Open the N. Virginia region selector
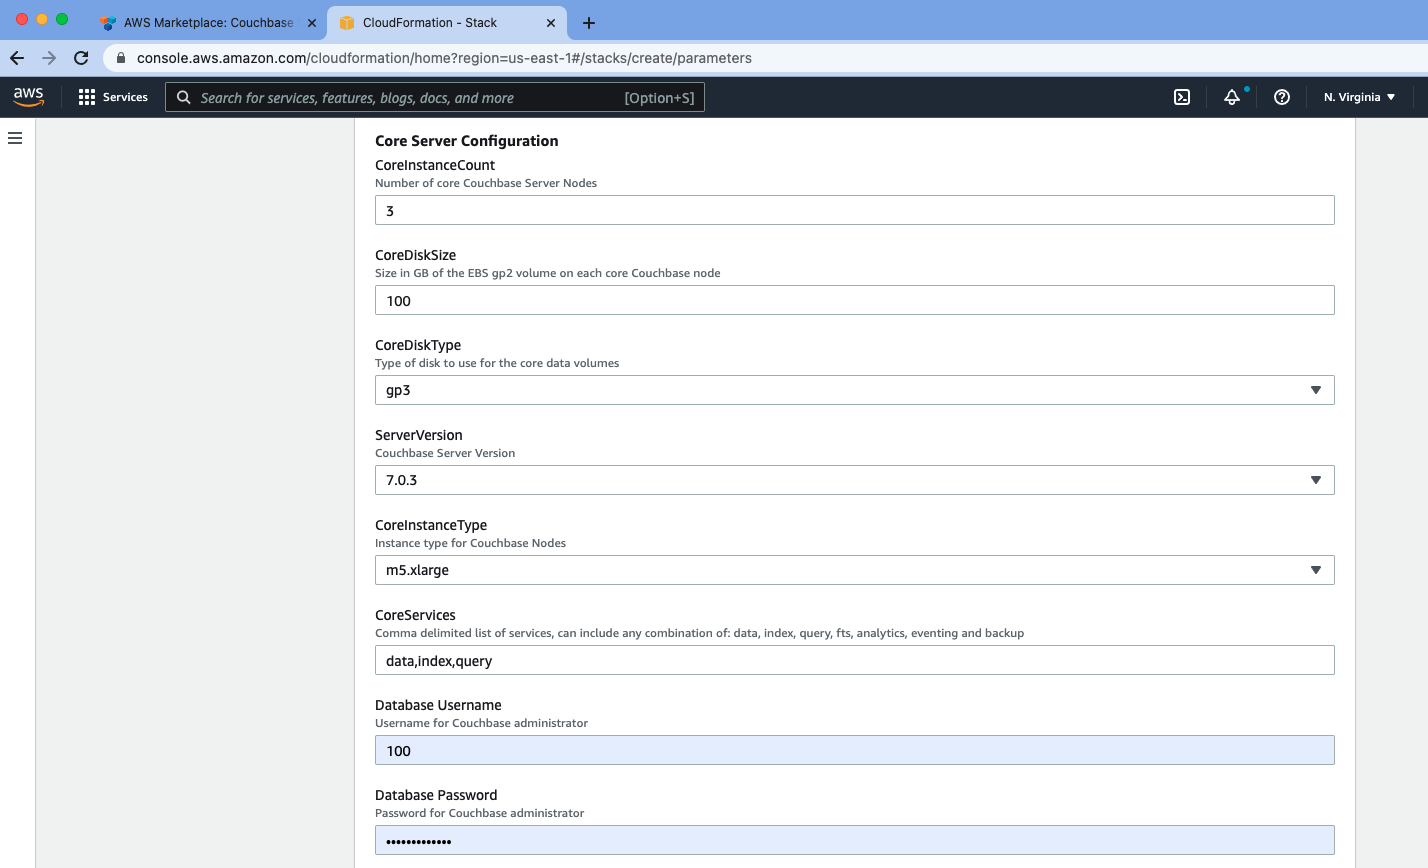Image resolution: width=1428 pixels, height=868 pixels. (x=1357, y=97)
